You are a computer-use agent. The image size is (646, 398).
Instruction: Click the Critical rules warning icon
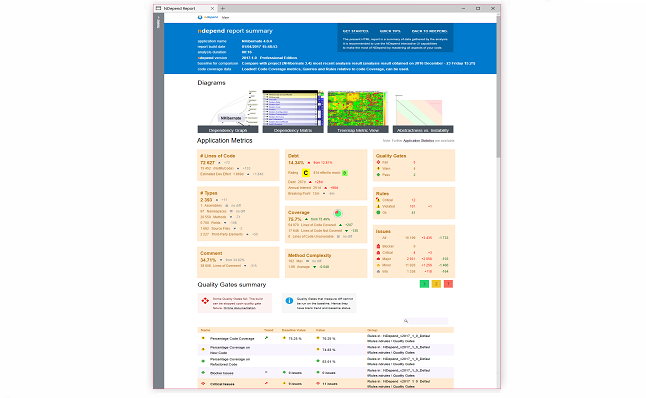pos(378,200)
